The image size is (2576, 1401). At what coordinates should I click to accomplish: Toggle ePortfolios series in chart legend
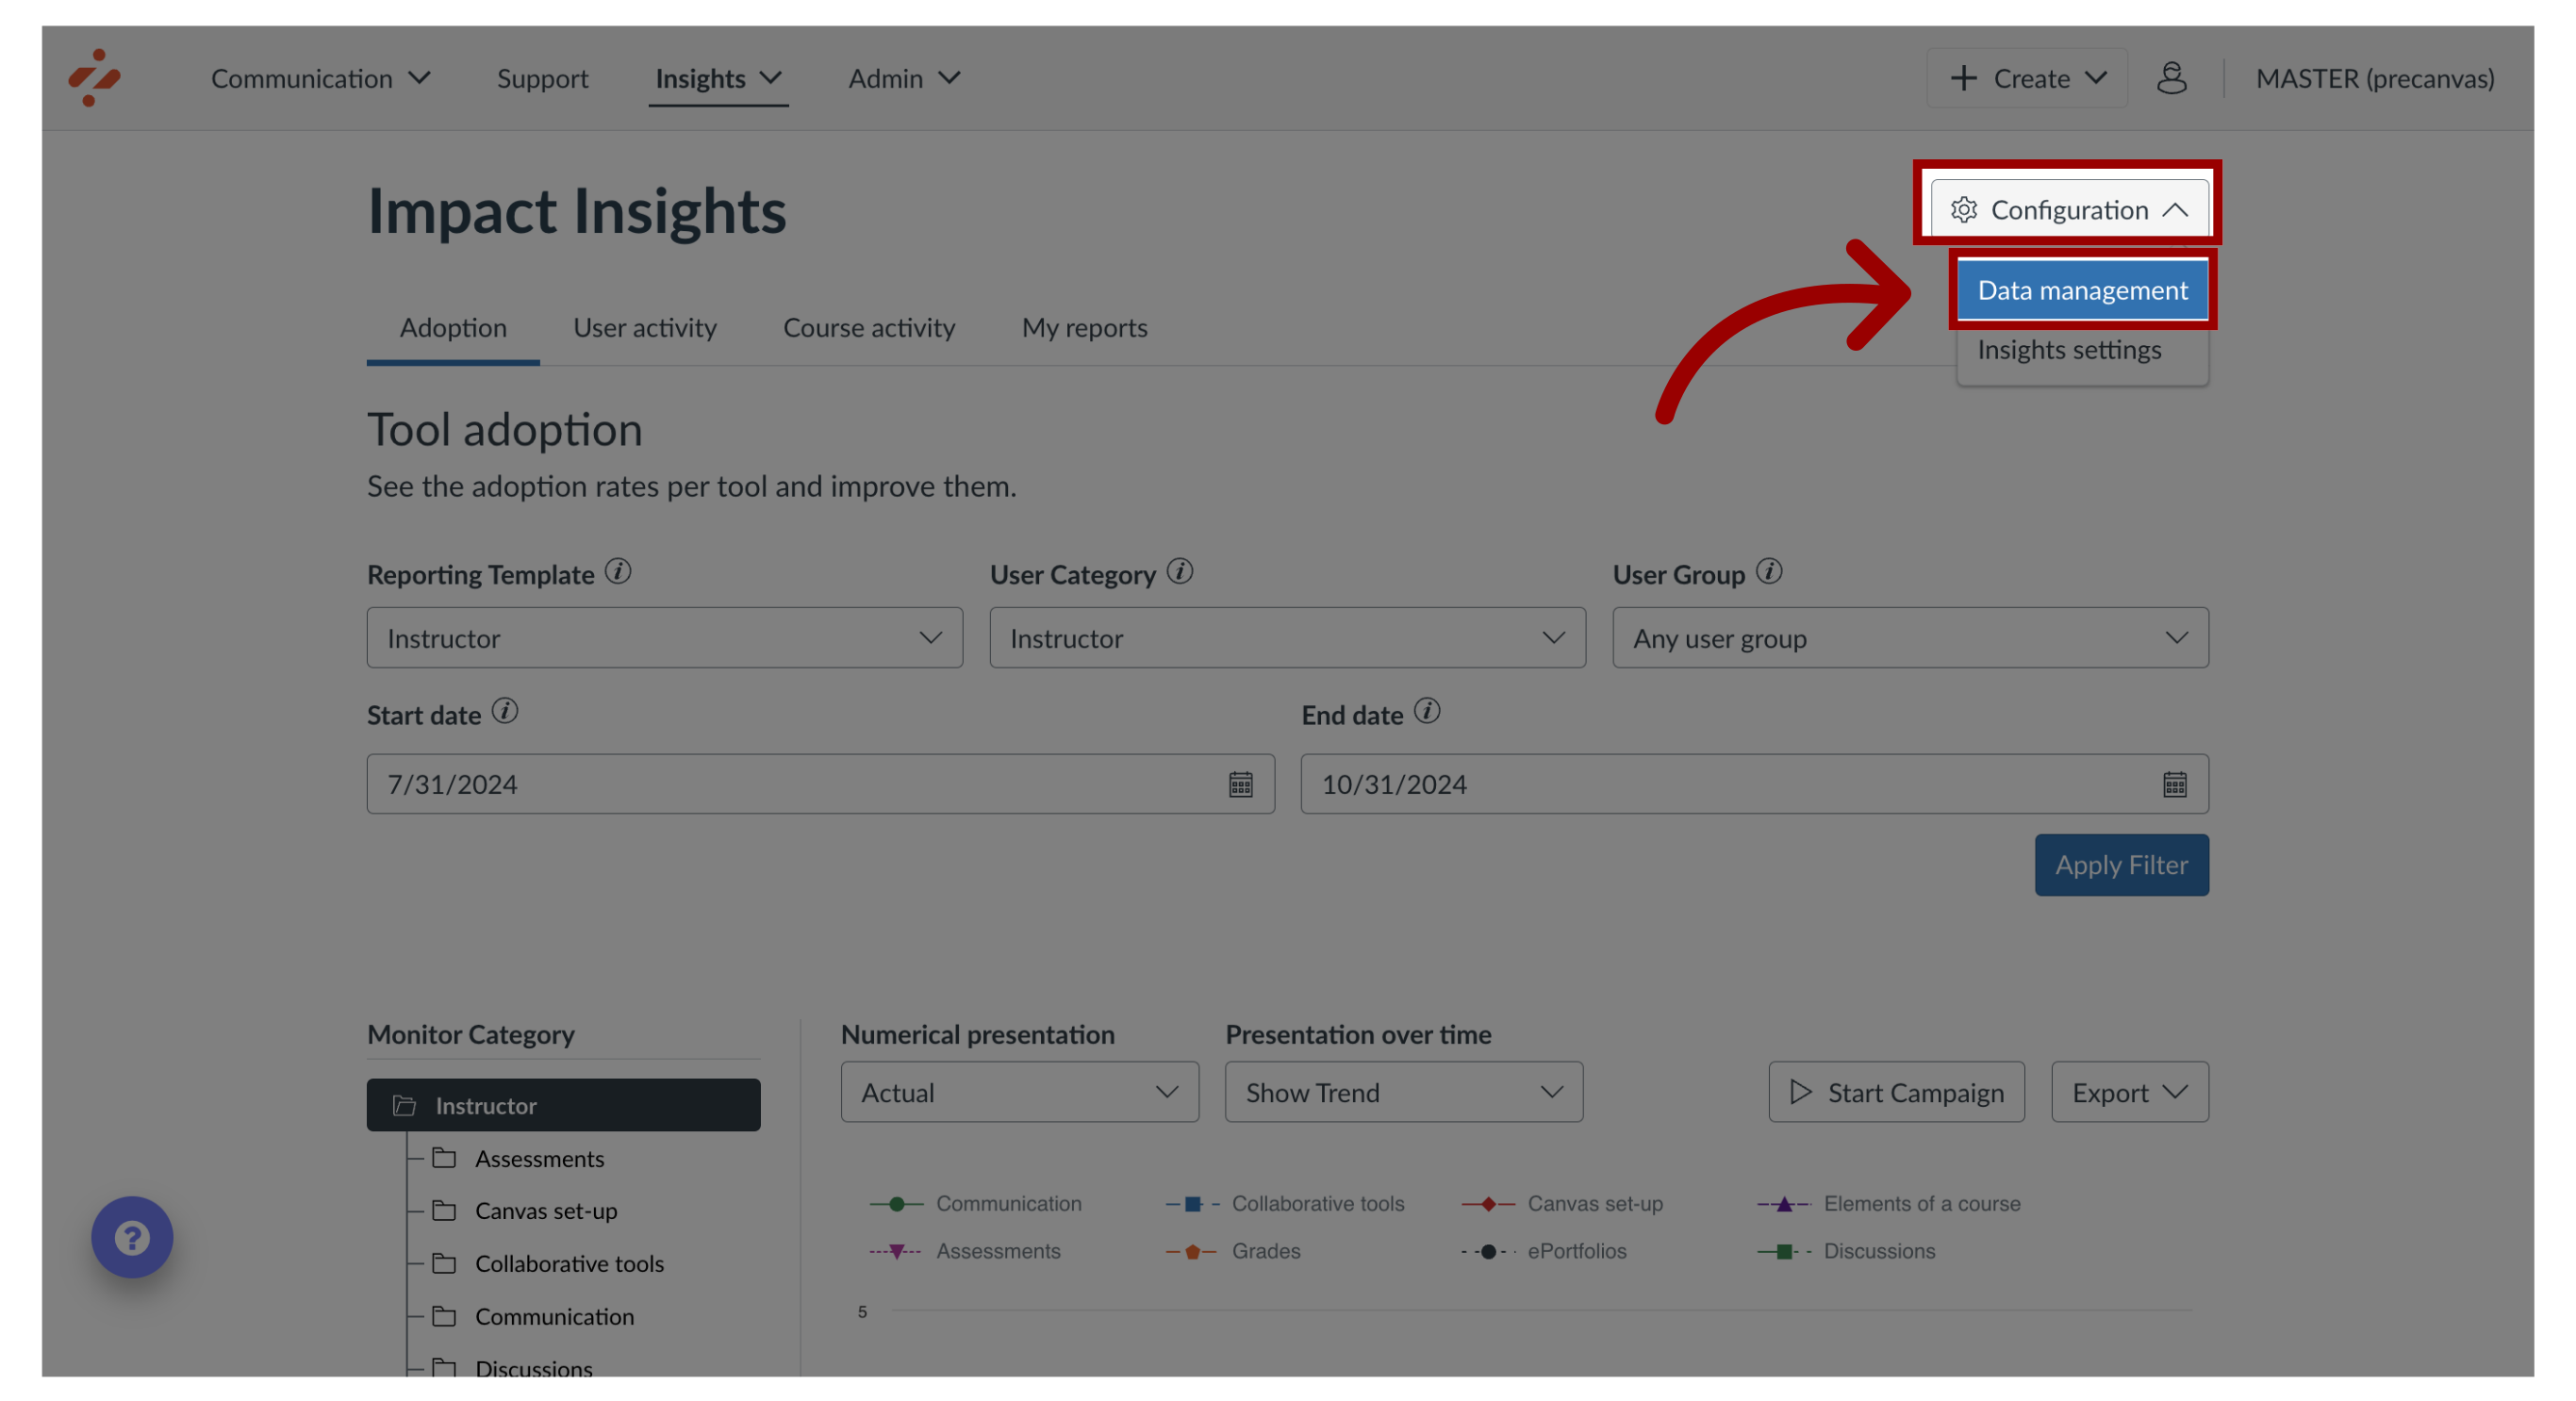1544,1251
